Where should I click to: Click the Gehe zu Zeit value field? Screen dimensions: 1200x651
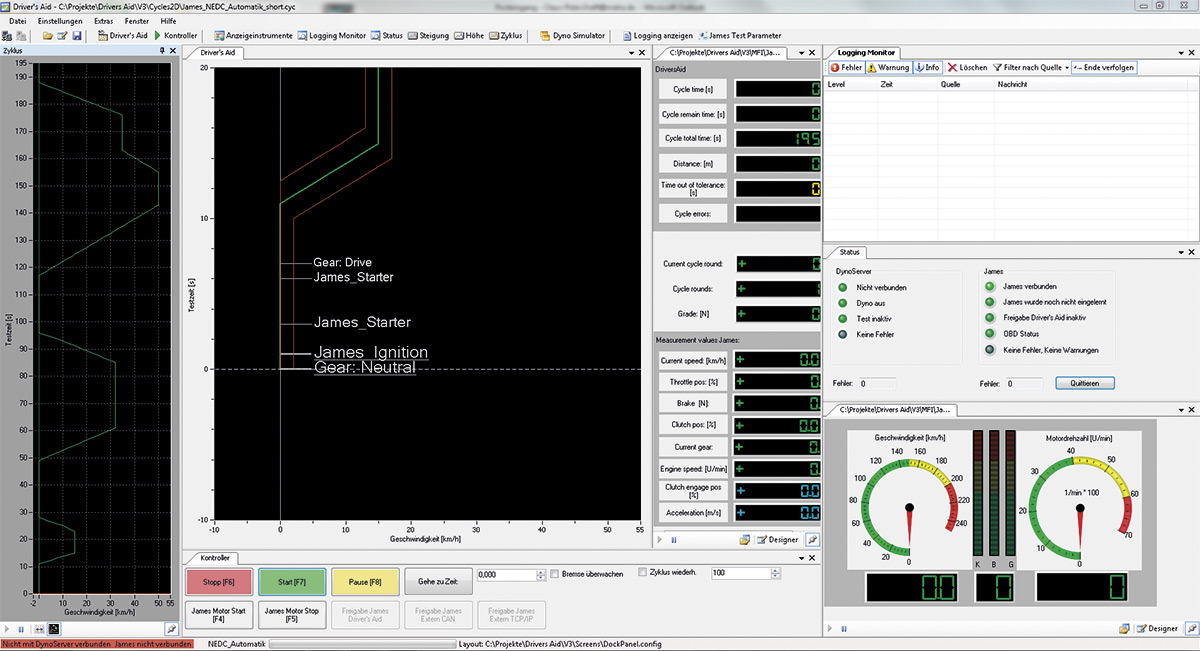pyautogui.click(x=505, y=575)
